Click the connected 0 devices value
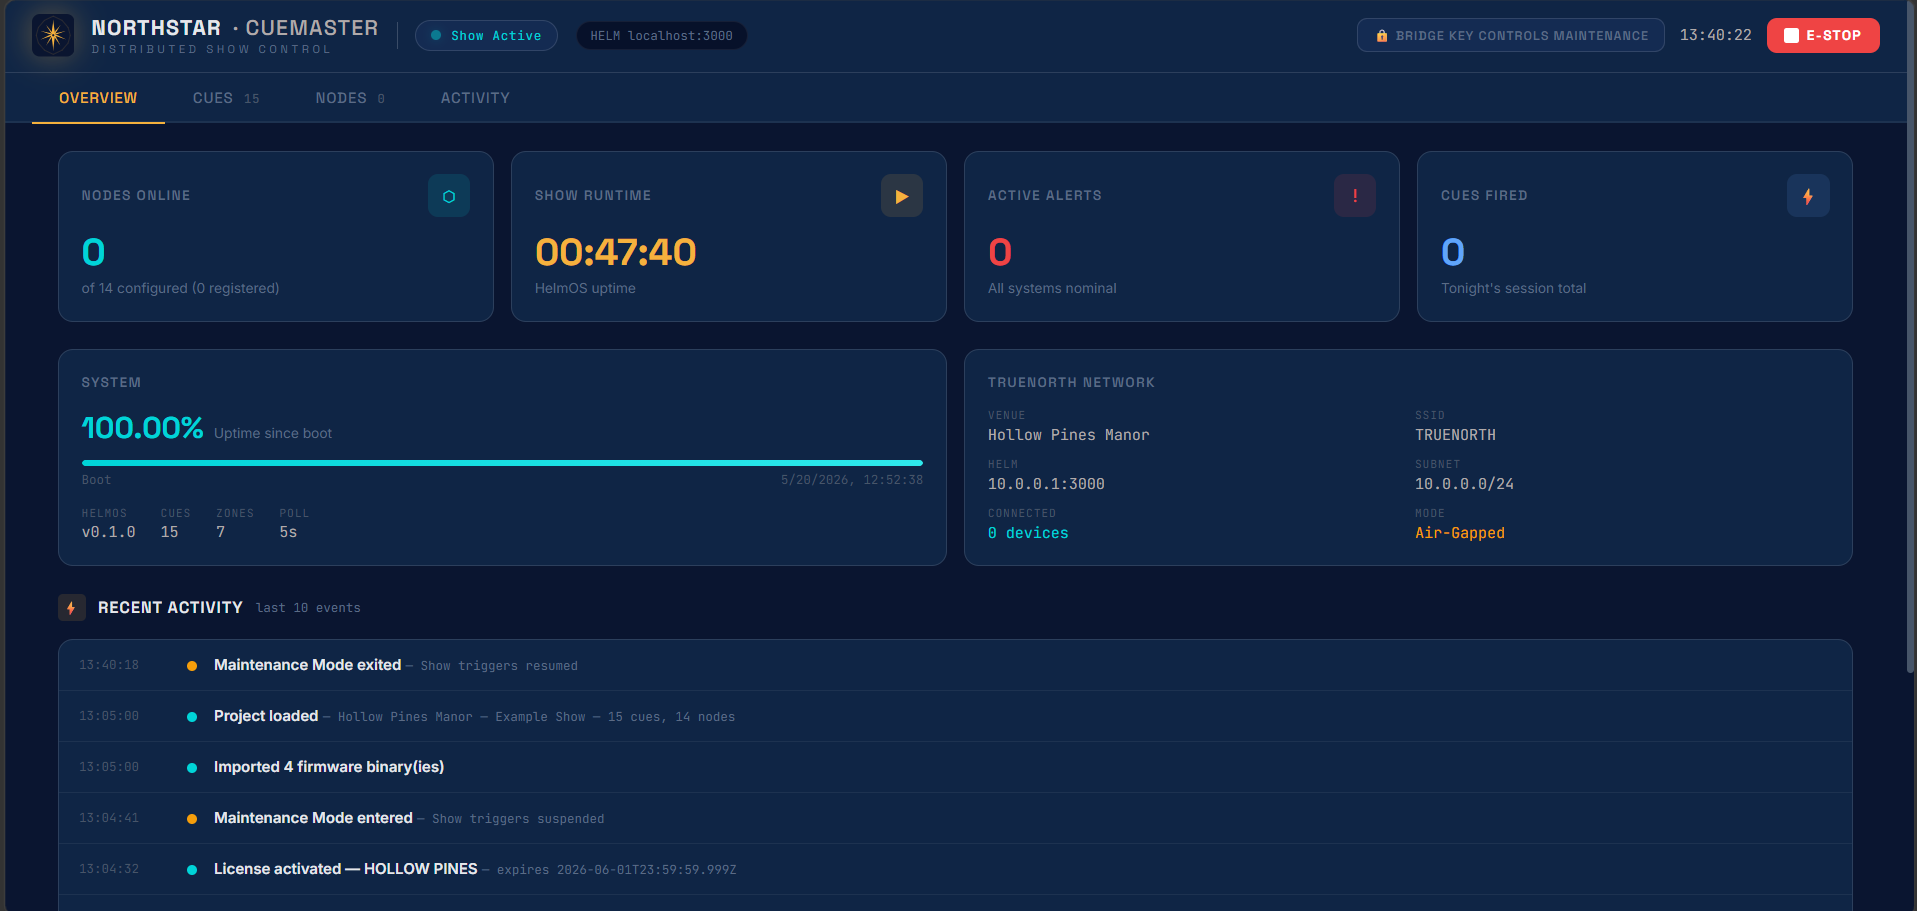1917x911 pixels. point(1028,533)
